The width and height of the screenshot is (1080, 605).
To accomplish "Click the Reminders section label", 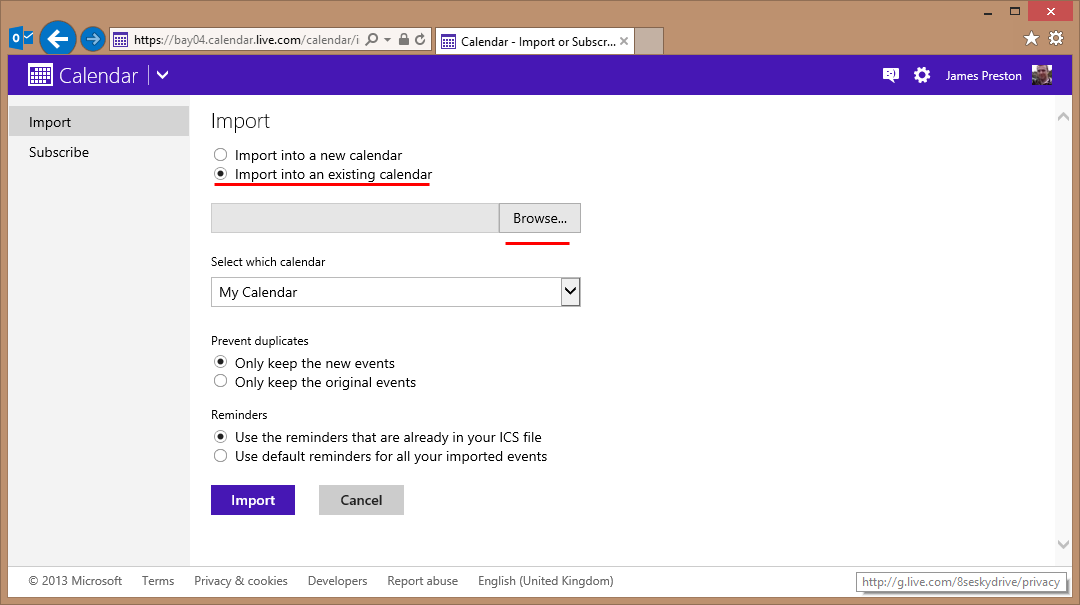I will 239,415.
